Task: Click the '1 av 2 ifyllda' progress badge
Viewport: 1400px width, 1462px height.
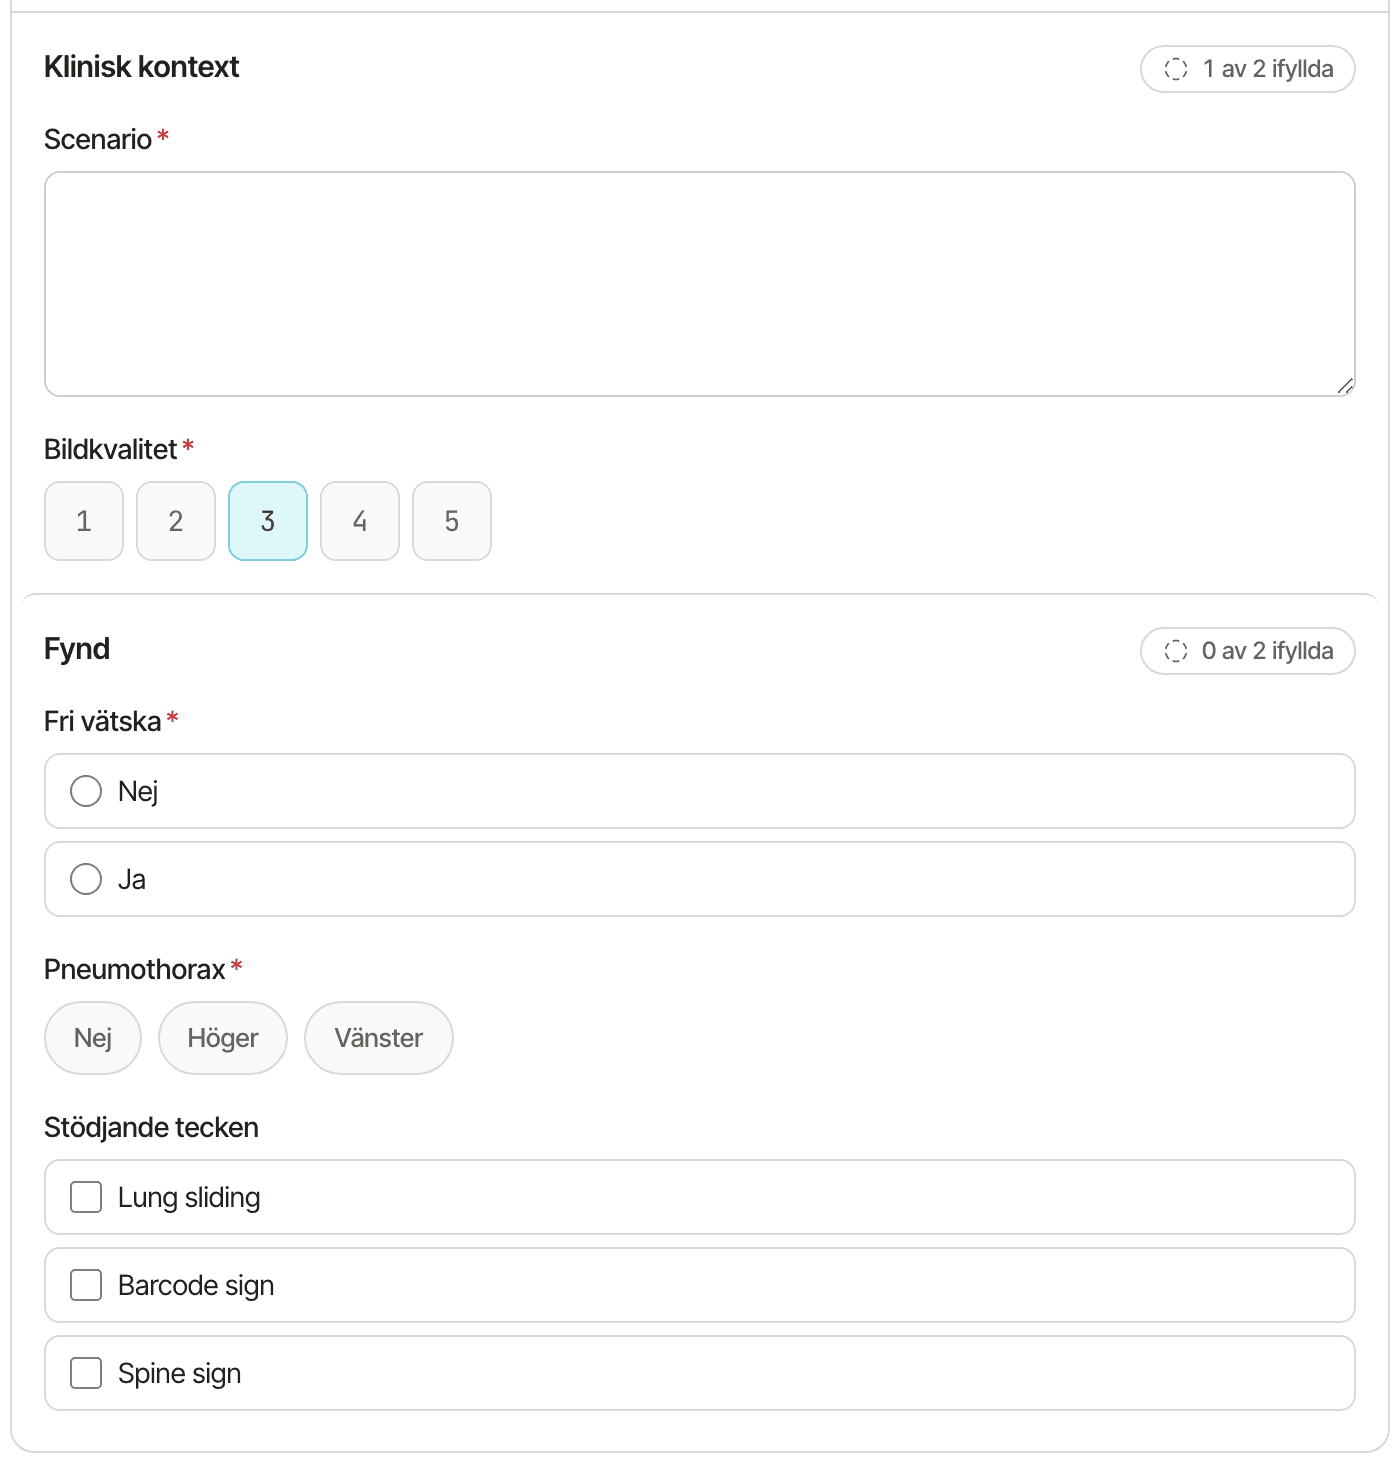Action: coord(1248,69)
